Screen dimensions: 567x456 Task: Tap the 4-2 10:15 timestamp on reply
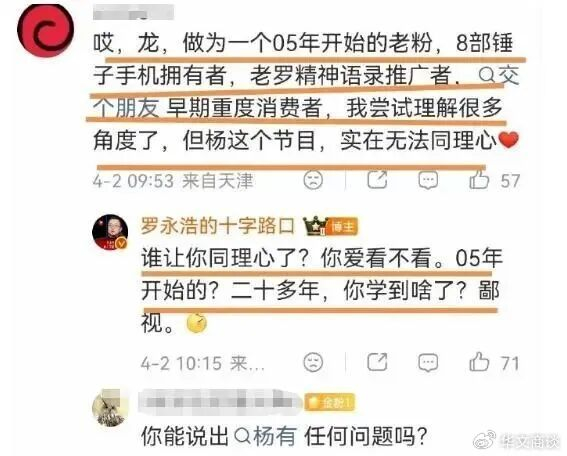pos(181,363)
